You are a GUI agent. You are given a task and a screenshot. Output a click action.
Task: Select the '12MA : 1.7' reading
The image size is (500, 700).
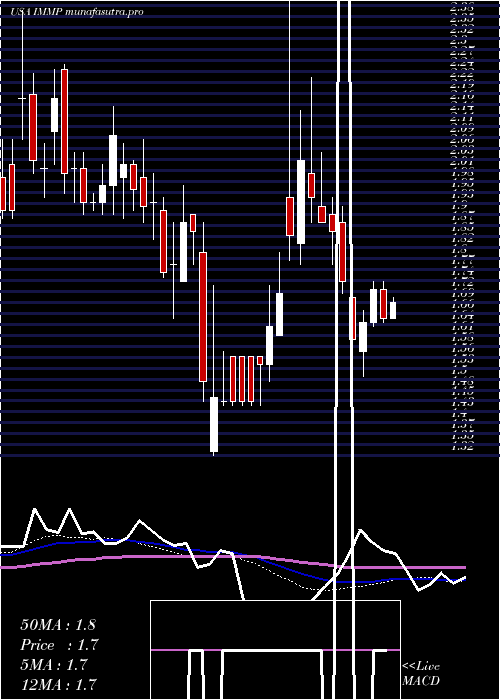58,684
